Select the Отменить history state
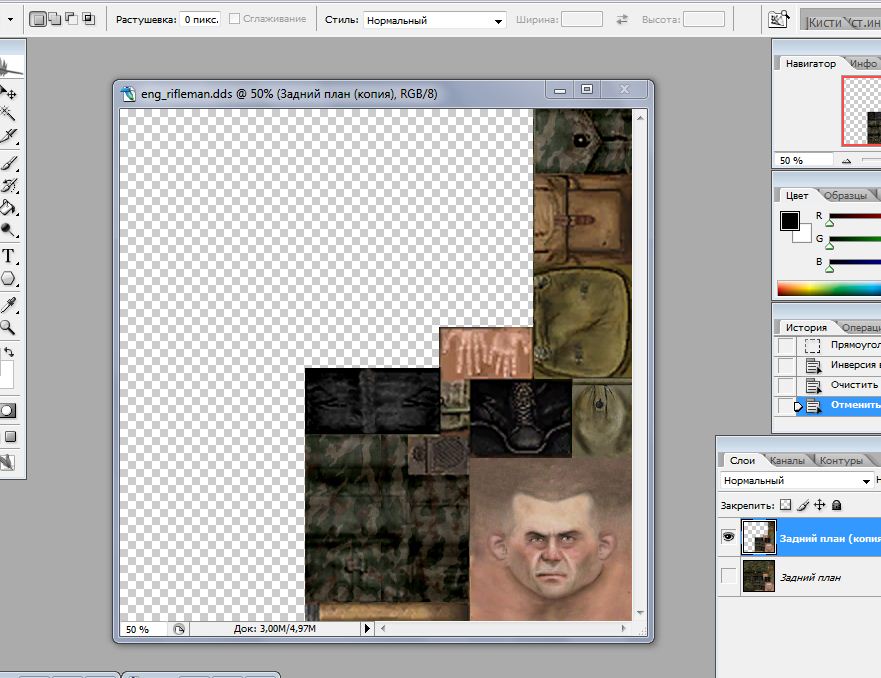 (838, 406)
